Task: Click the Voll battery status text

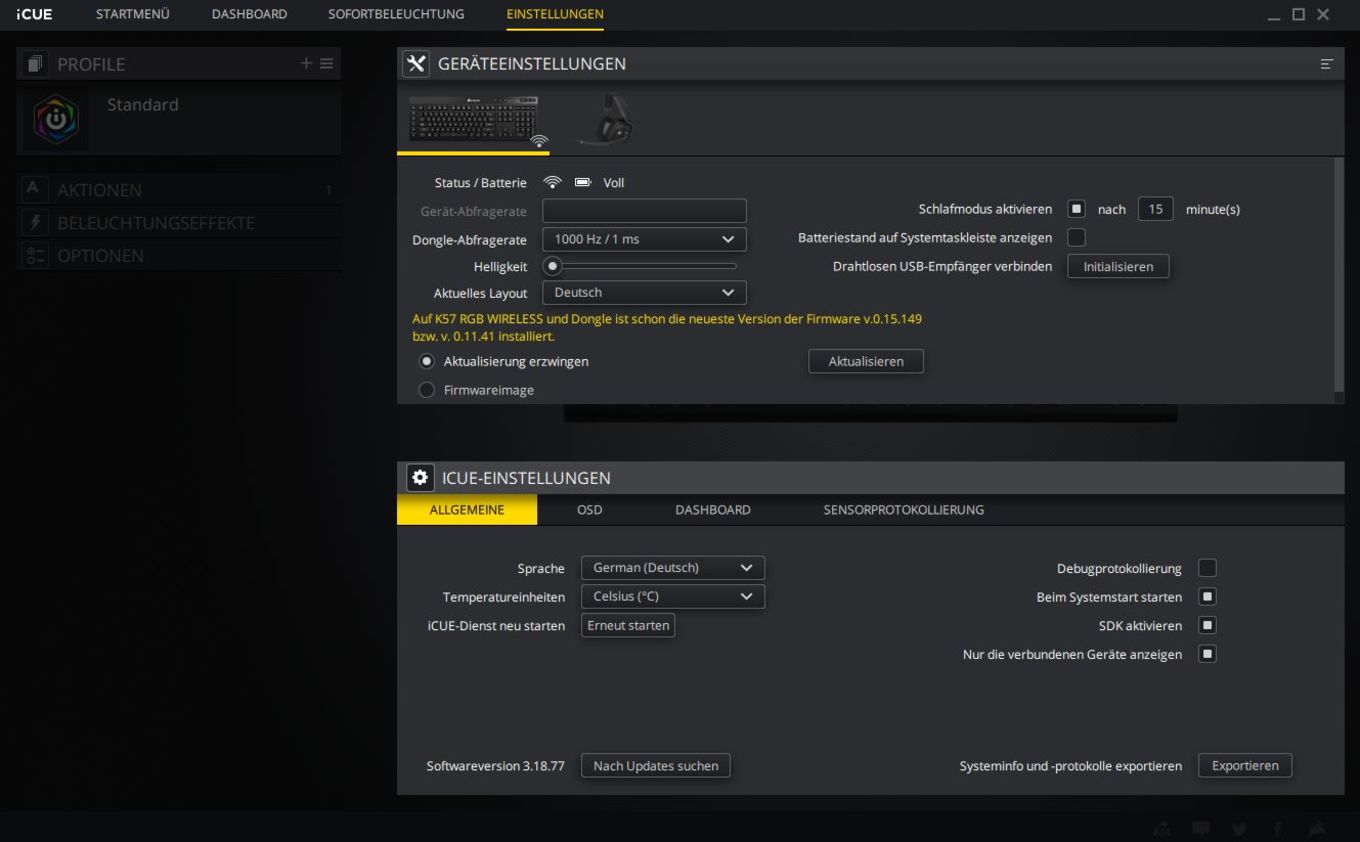Action: pyautogui.click(x=614, y=183)
